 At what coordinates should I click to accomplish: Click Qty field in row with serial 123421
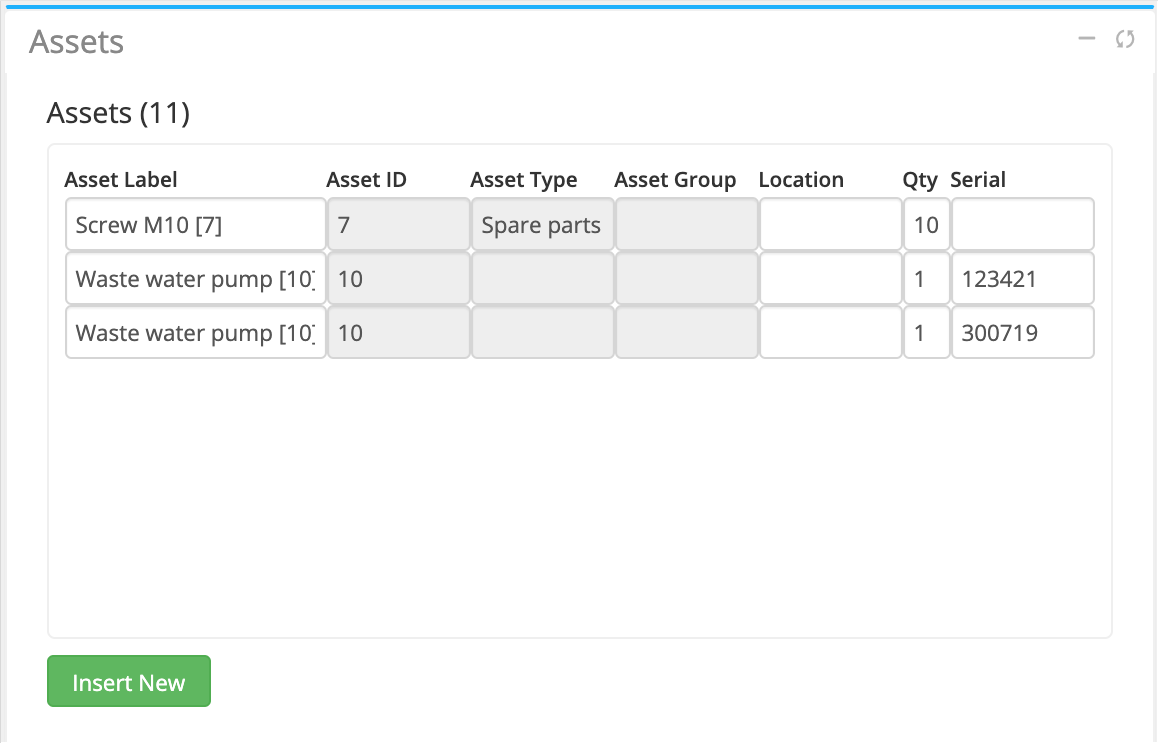[926, 279]
